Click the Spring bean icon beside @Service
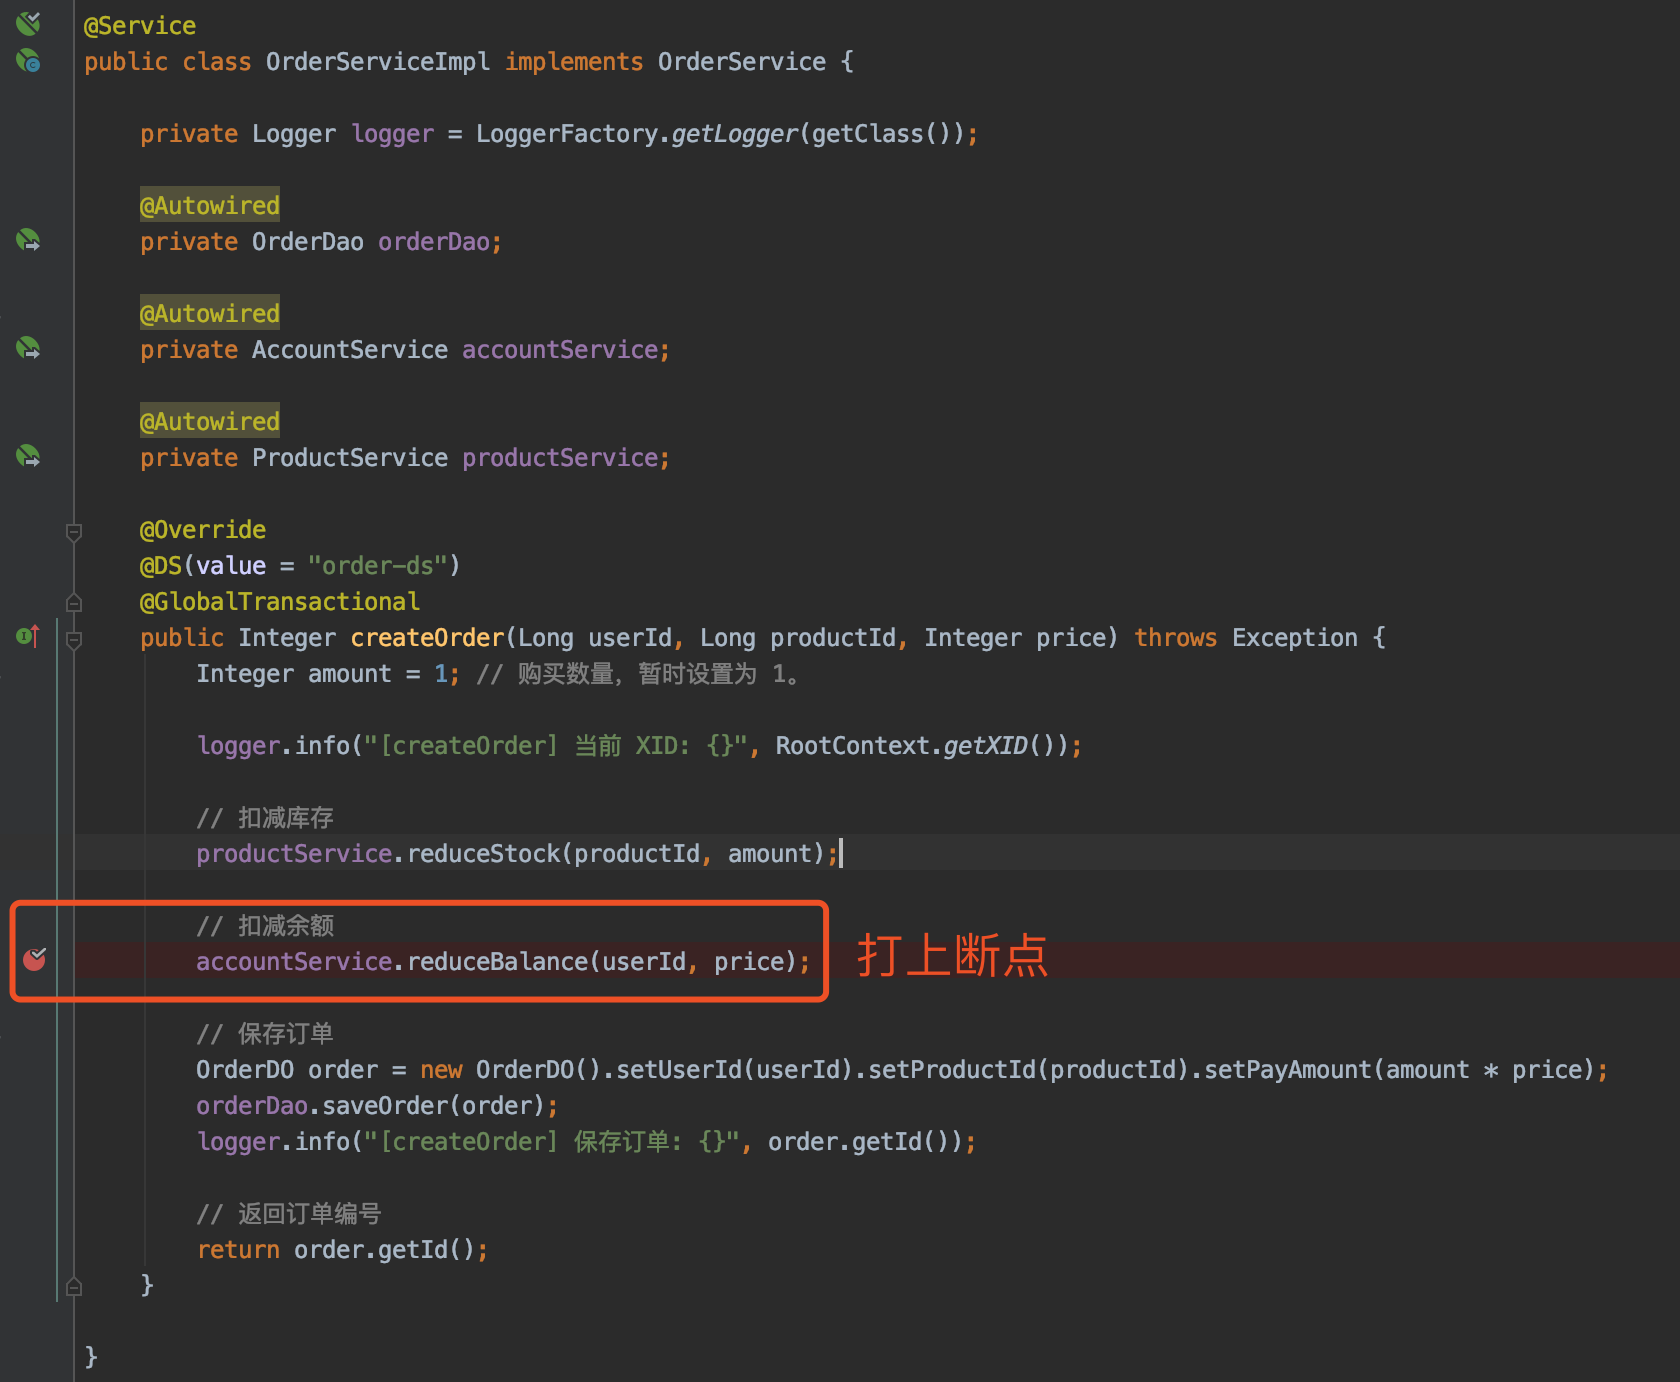Image resolution: width=1680 pixels, height=1382 pixels. (29, 23)
